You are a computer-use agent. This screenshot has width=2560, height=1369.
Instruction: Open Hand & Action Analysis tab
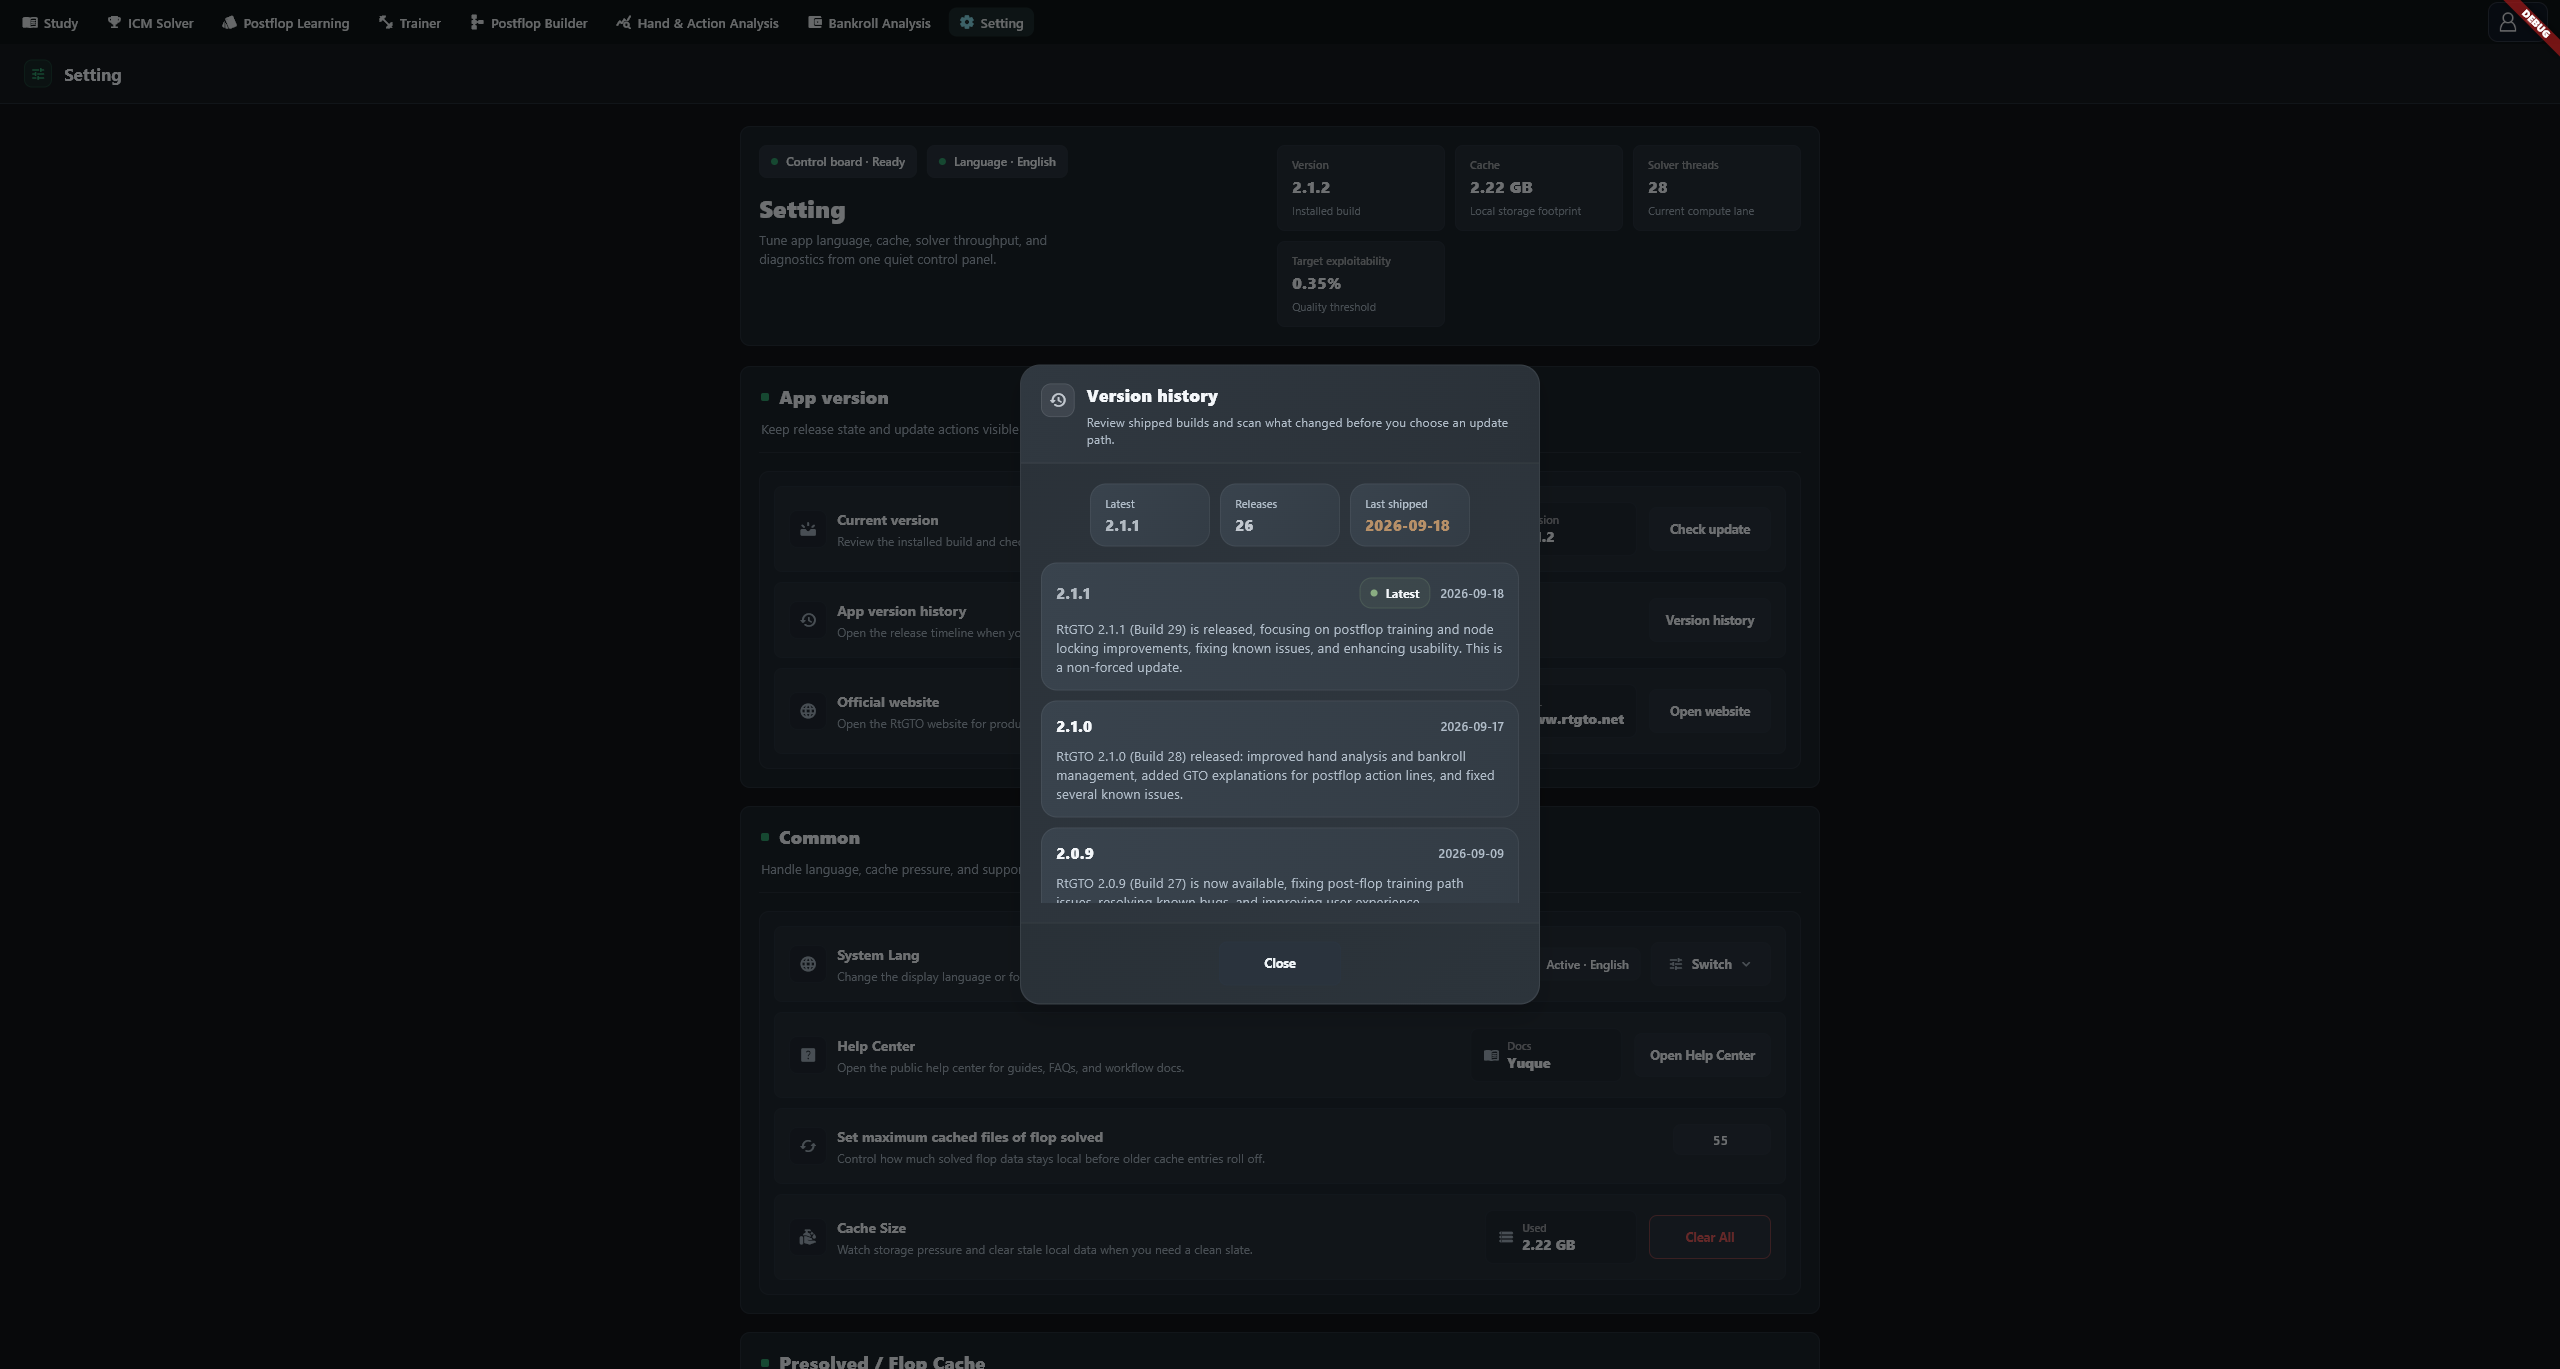[x=697, y=22]
